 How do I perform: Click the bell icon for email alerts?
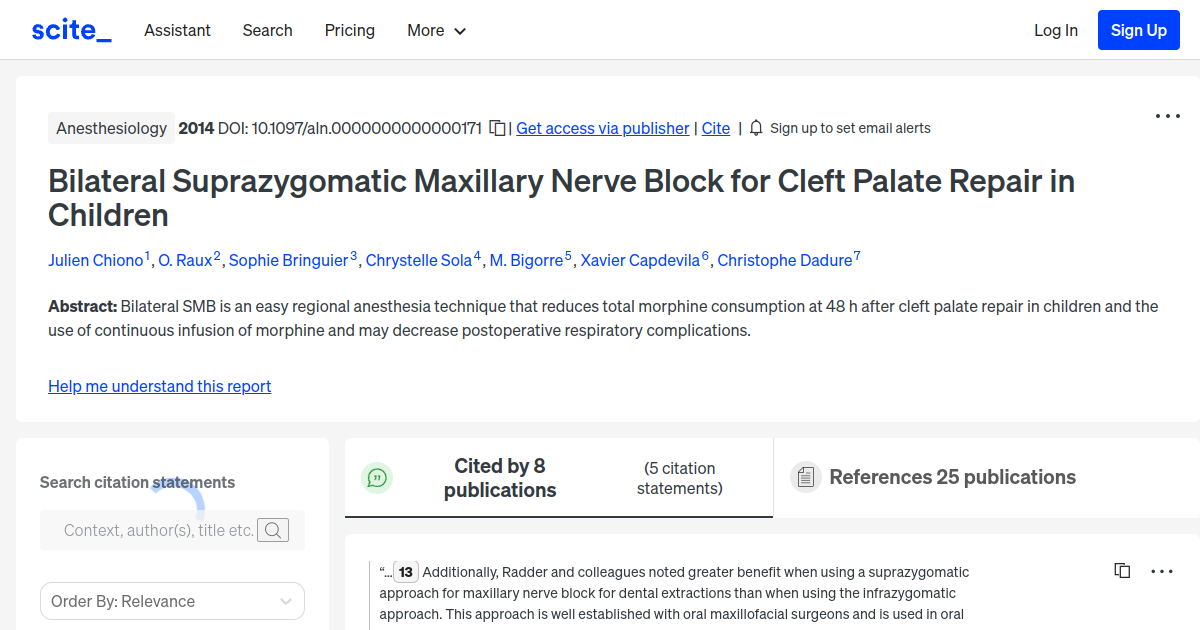(x=756, y=128)
